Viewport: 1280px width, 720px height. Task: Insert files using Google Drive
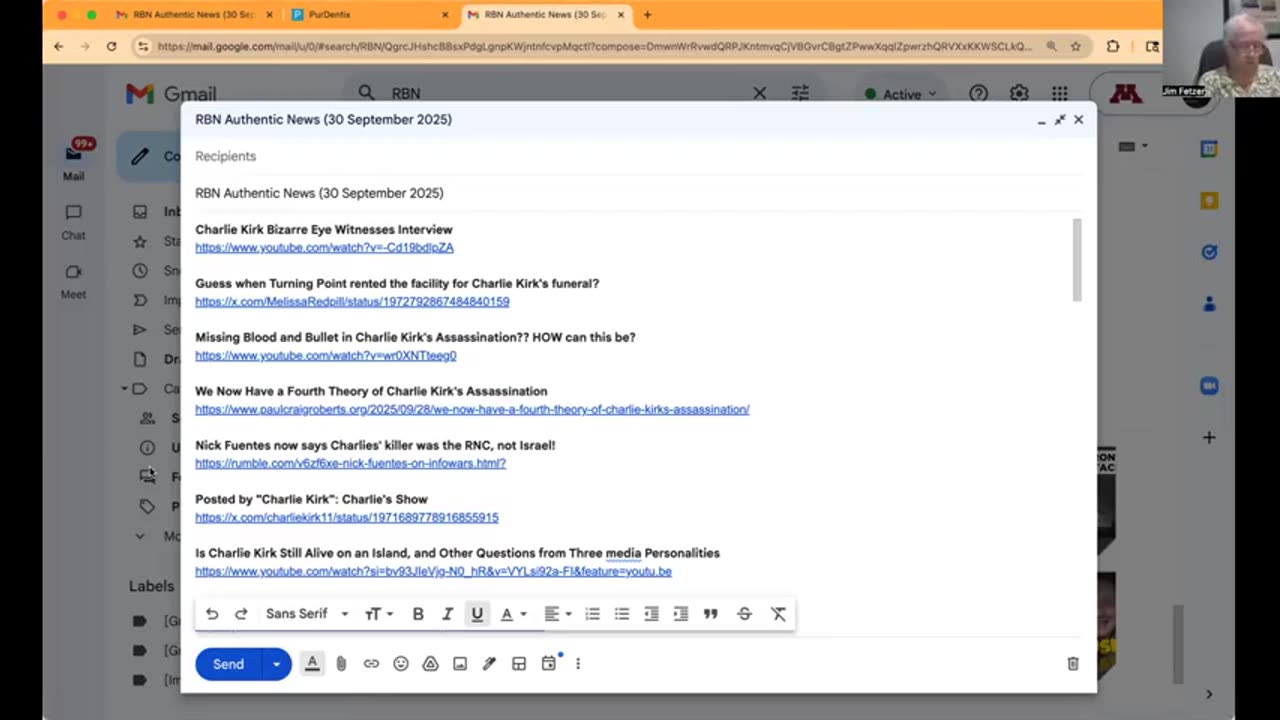(x=430, y=663)
